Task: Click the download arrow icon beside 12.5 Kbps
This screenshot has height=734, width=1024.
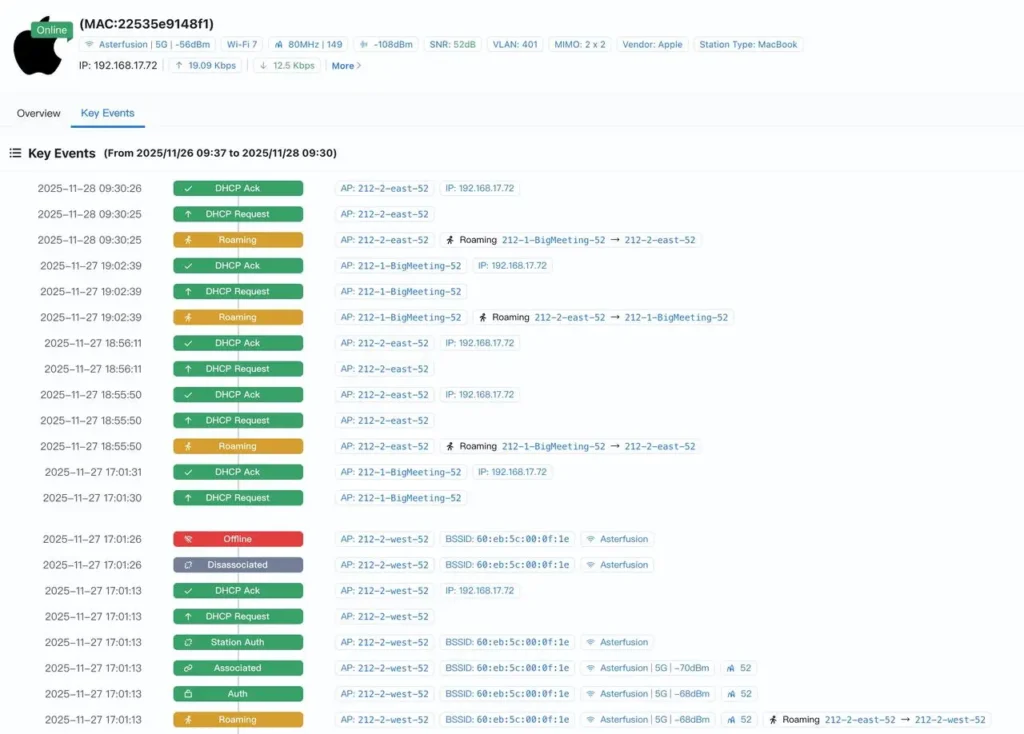Action: [x=262, y=65]
